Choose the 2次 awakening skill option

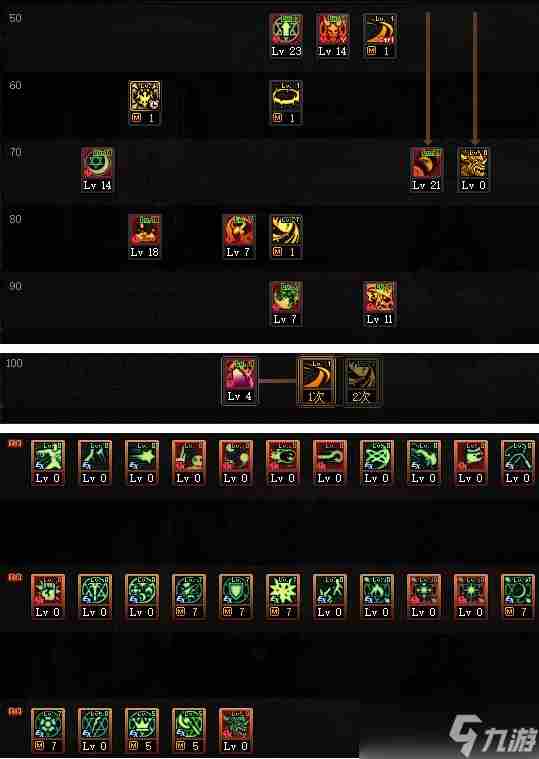click(x=362, y=381)
